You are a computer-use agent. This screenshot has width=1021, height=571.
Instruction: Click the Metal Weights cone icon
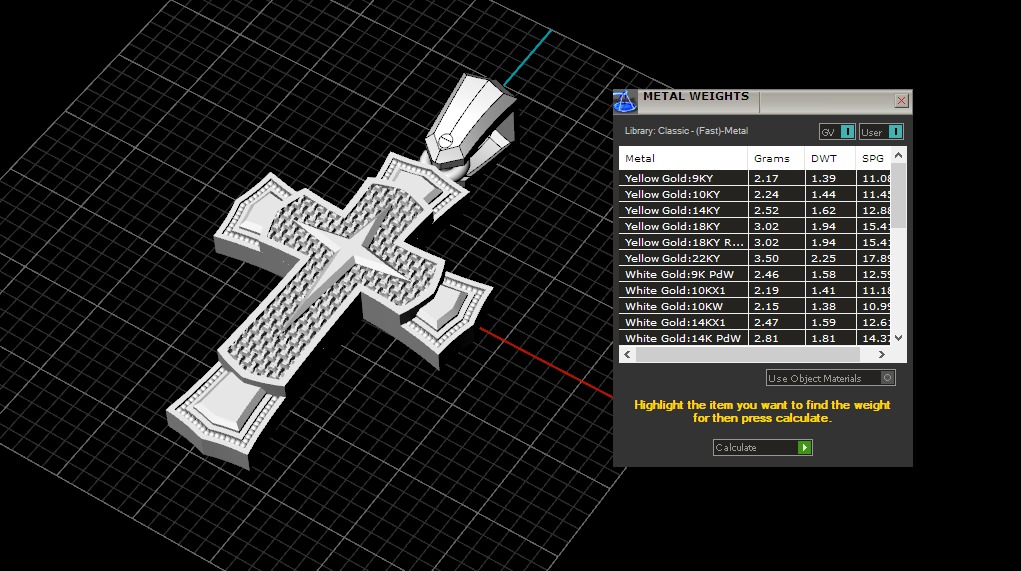point(624,102)
